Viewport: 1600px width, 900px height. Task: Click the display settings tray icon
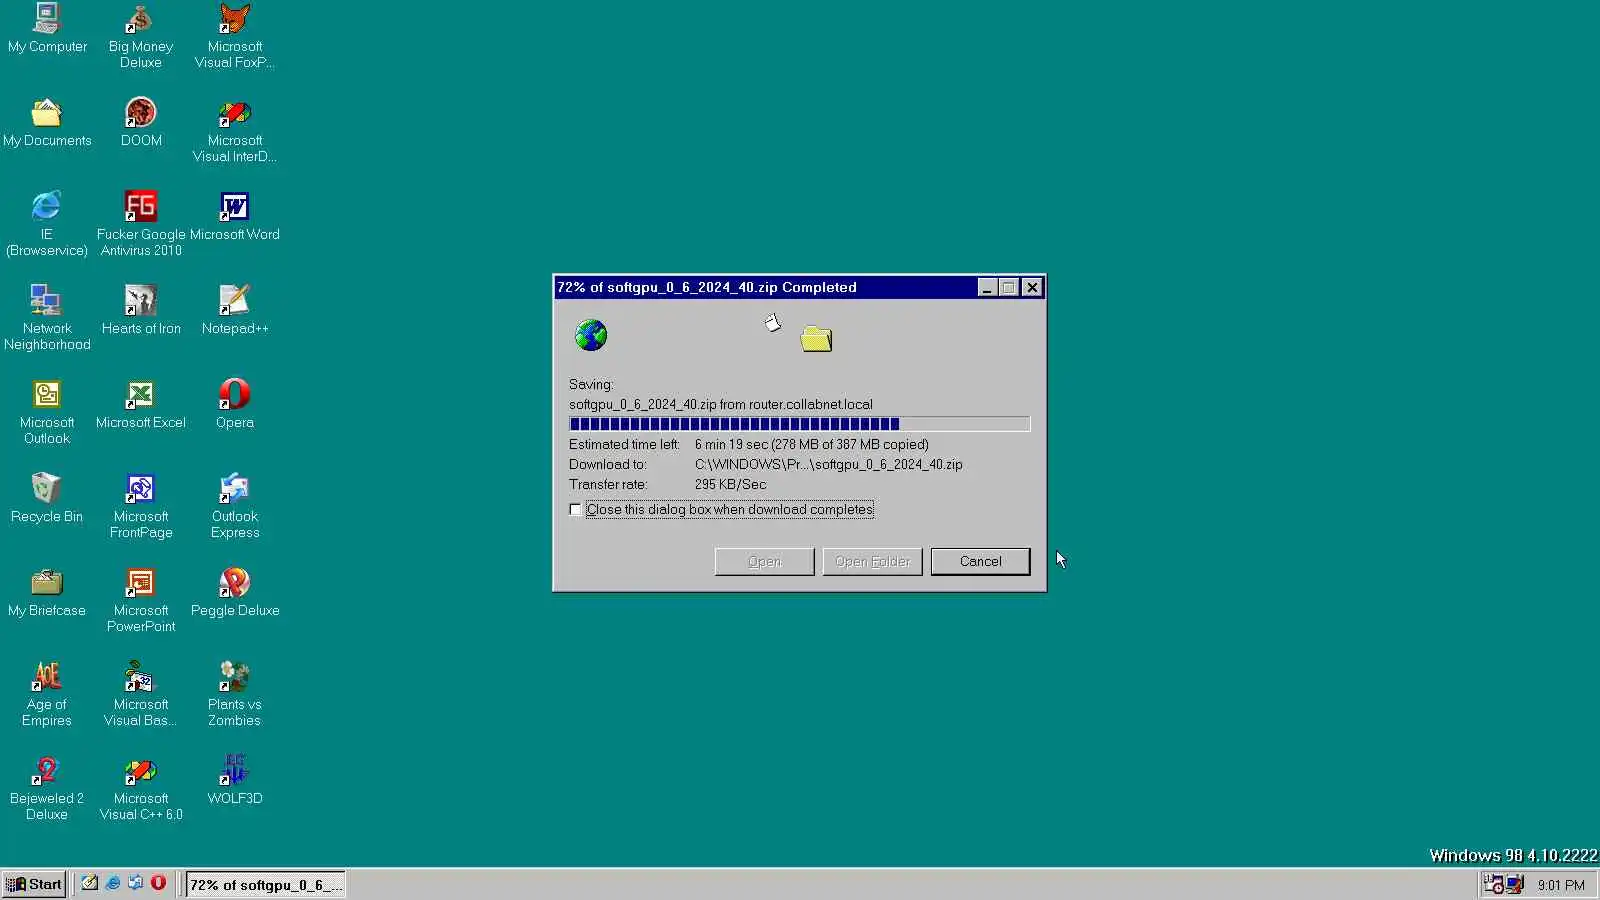coord(1515,884)
